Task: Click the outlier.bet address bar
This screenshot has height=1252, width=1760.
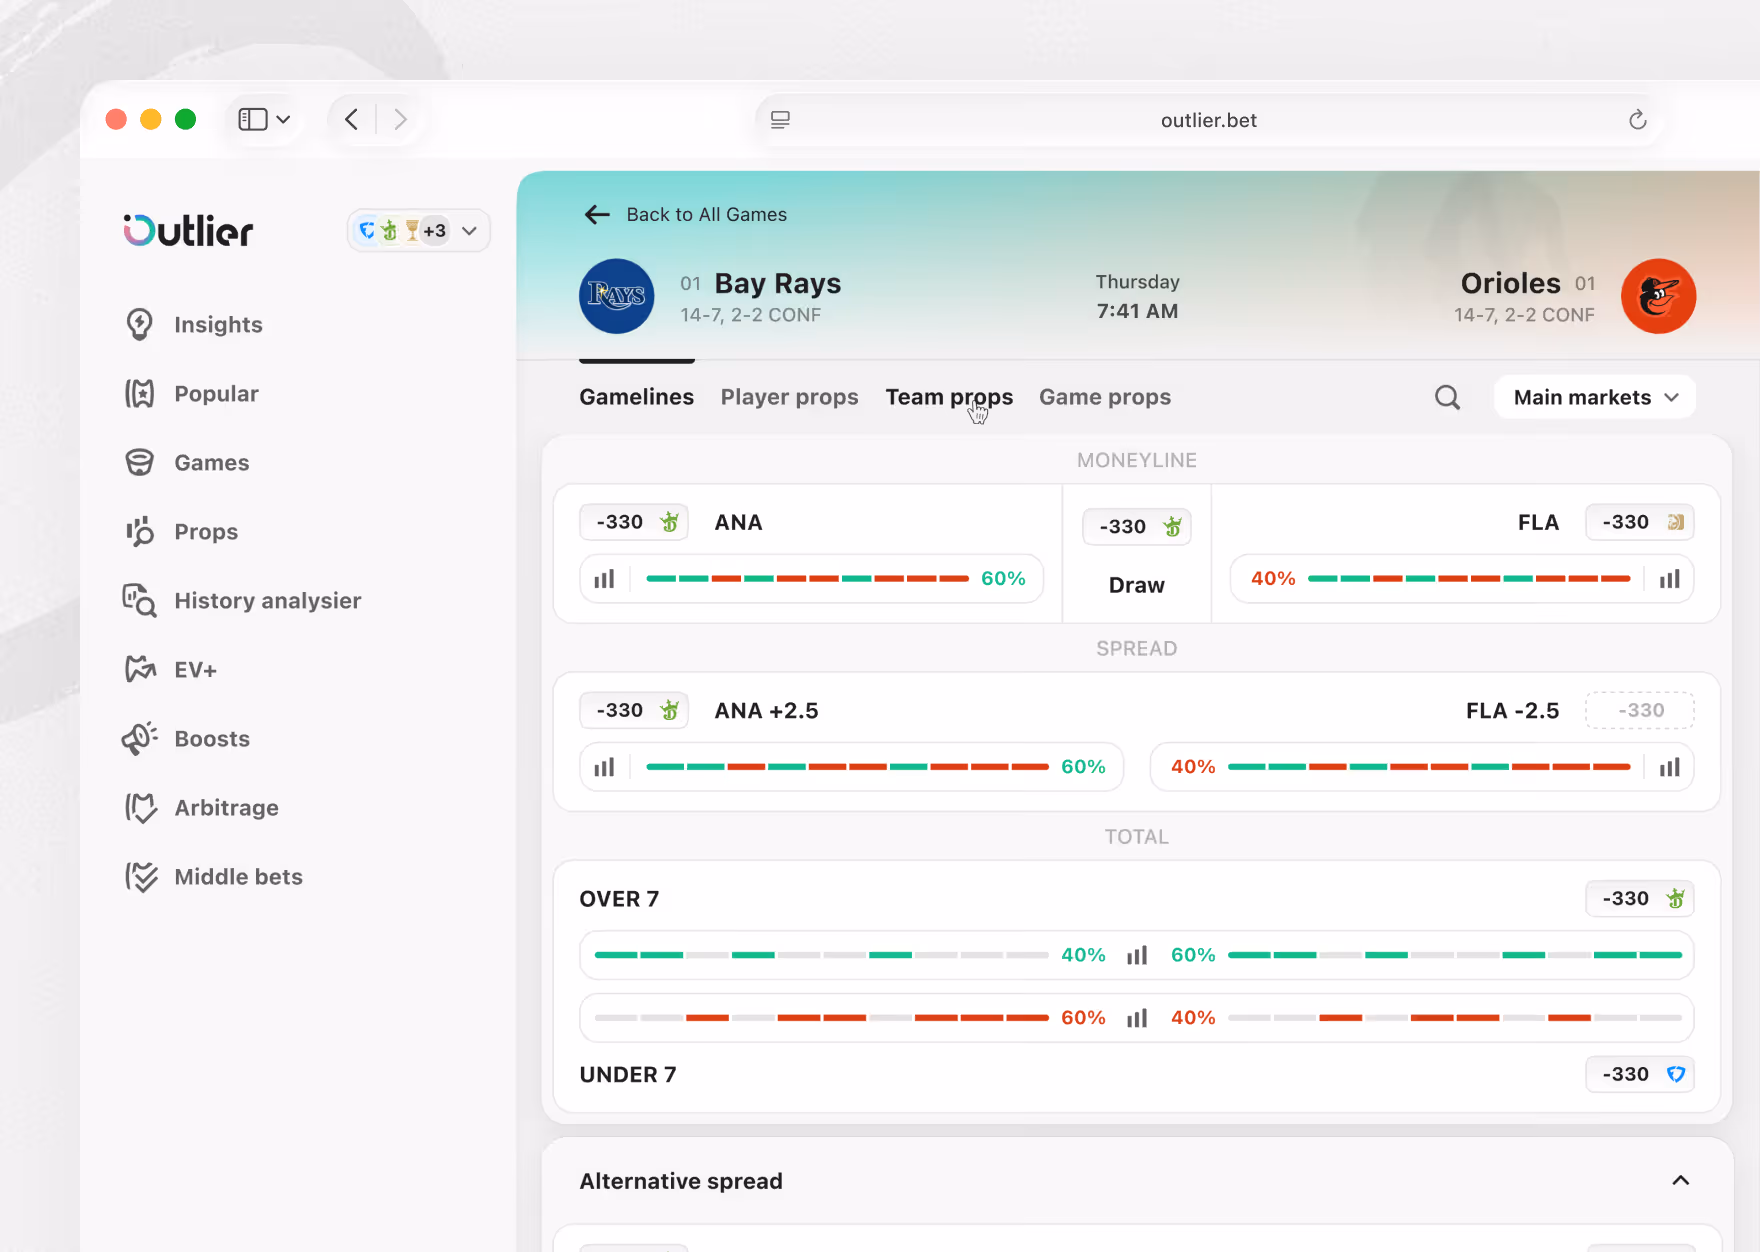Action: (x=1209, y=120)
